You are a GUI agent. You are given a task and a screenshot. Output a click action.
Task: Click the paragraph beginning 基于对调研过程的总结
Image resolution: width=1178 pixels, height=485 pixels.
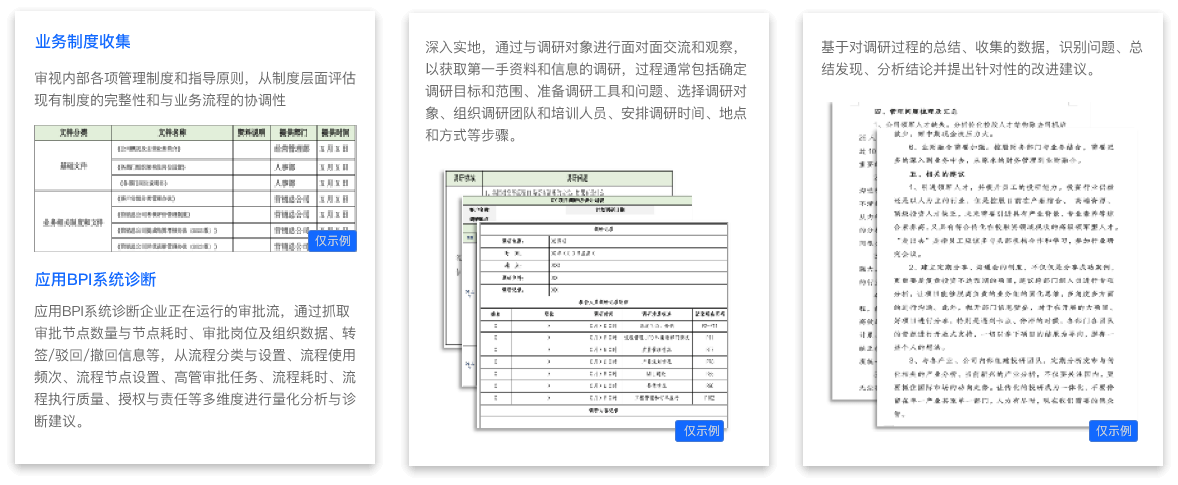coord(982,58)
